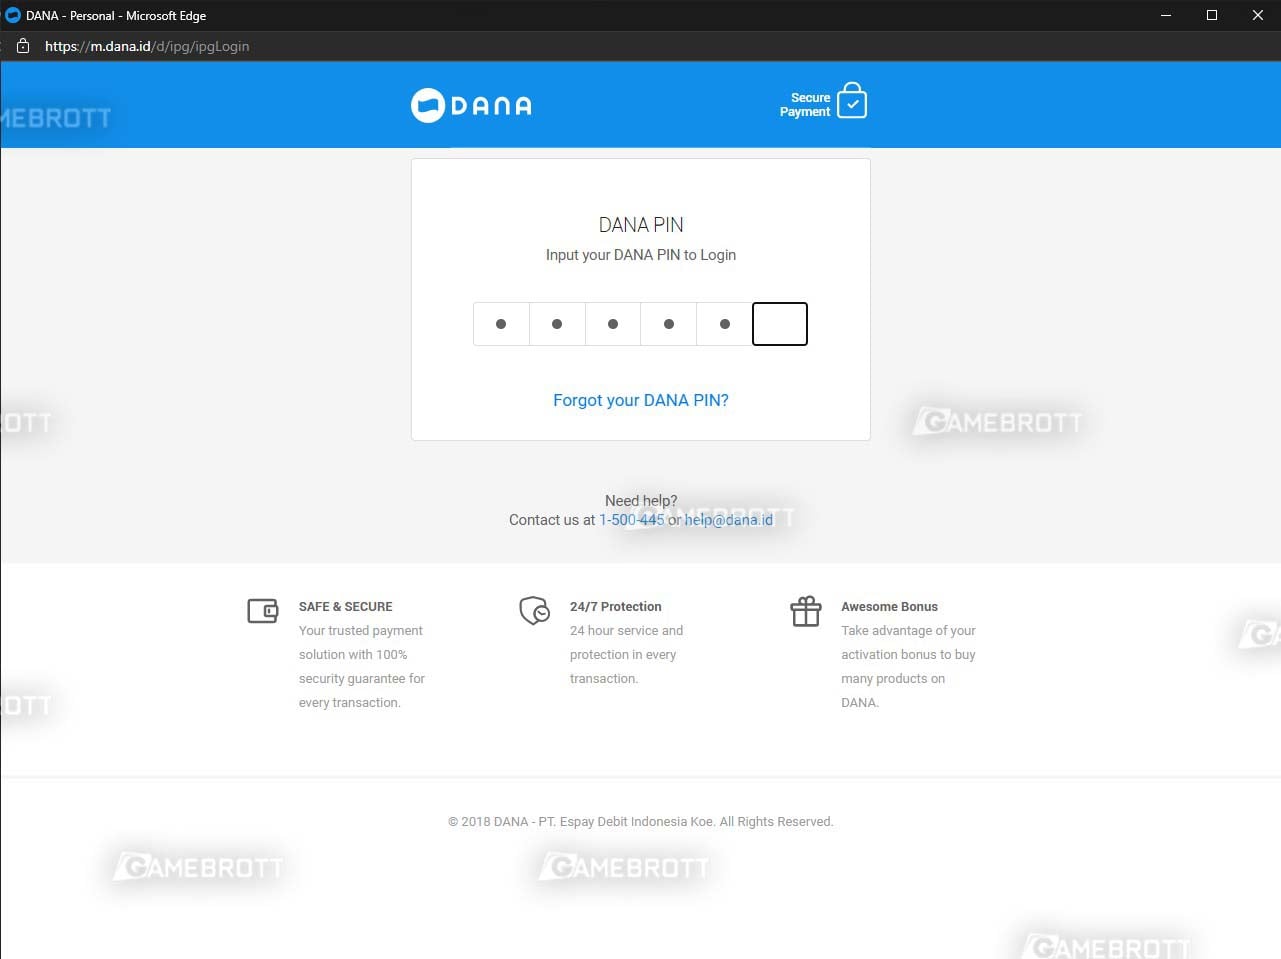The width and height of the screenshot is (1281, 959).
Task: Click the 24/7 Protection shield icon
Action: tap(534, 610)
